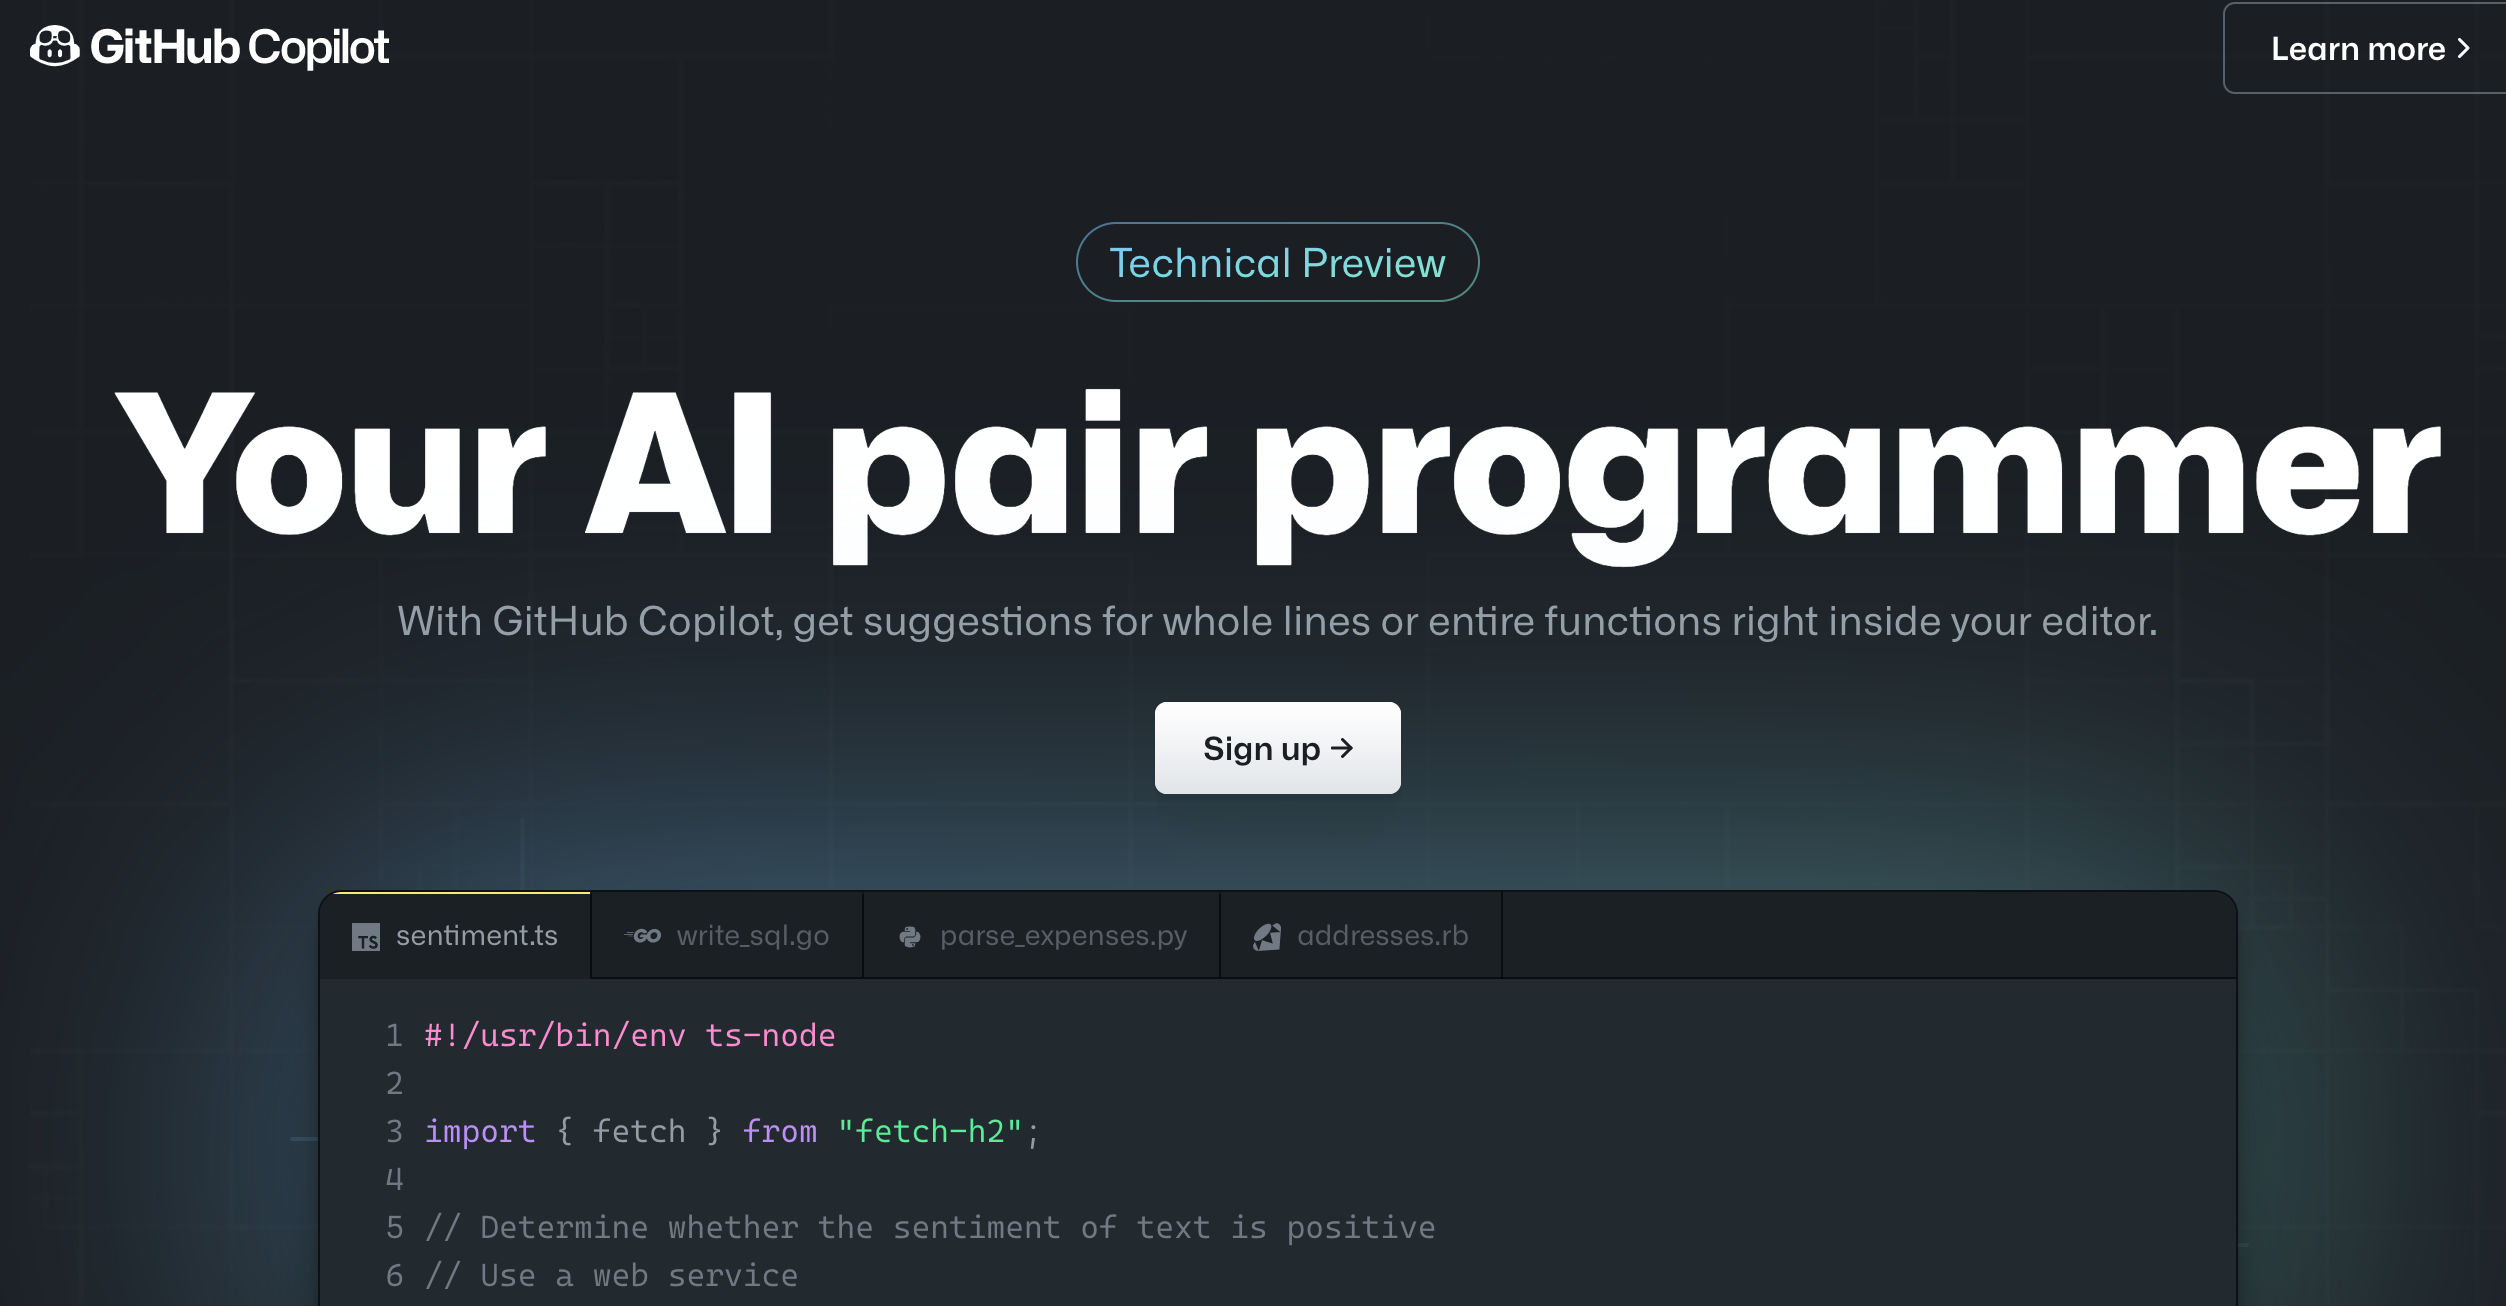The width and height of the screenshot is (2506, 1306).
Task: Open the sentiment.ts tab
Action: pos(455,935)
